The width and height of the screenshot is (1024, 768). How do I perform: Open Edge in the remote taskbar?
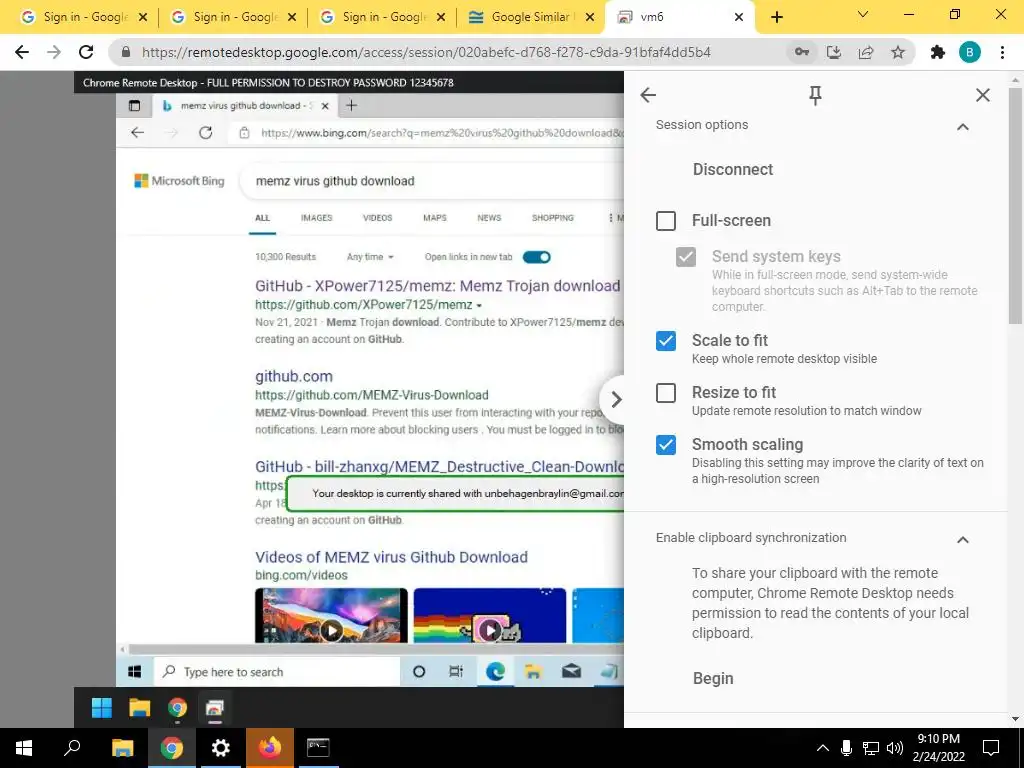point(495,671)
